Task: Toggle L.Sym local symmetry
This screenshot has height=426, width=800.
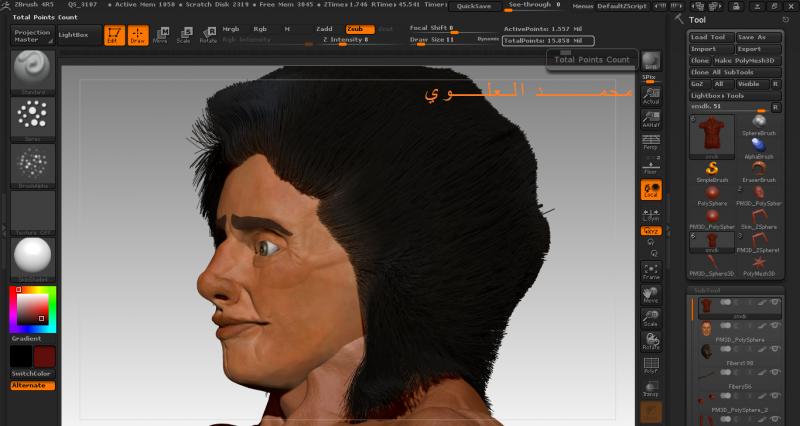Action: point(651,215)
